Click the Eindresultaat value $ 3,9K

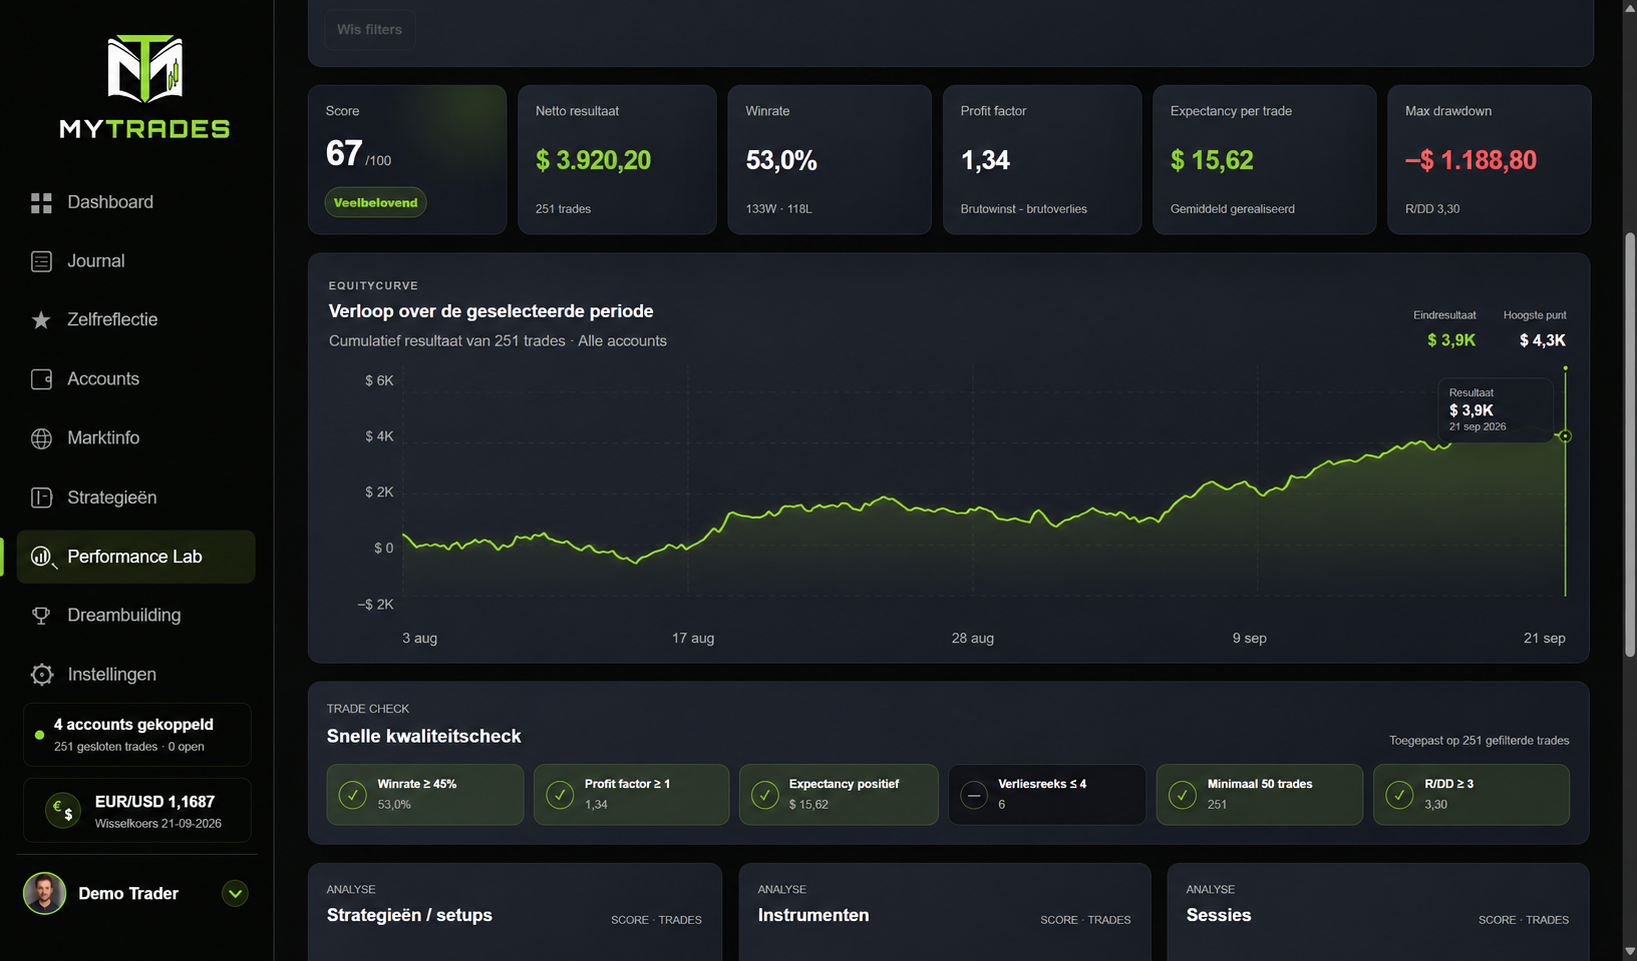(x=1451, y=341)
